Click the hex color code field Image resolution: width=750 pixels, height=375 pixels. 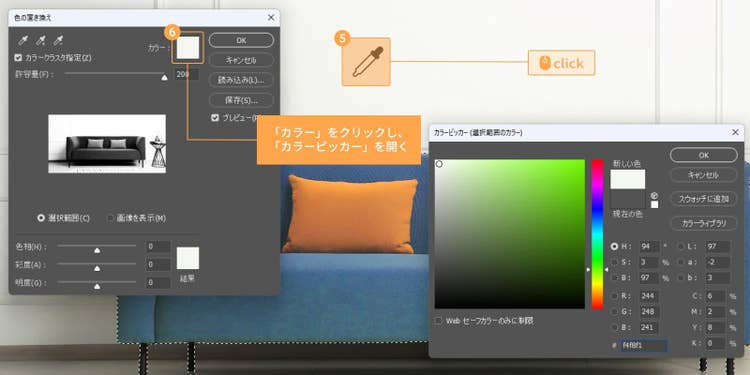point(644,346)
